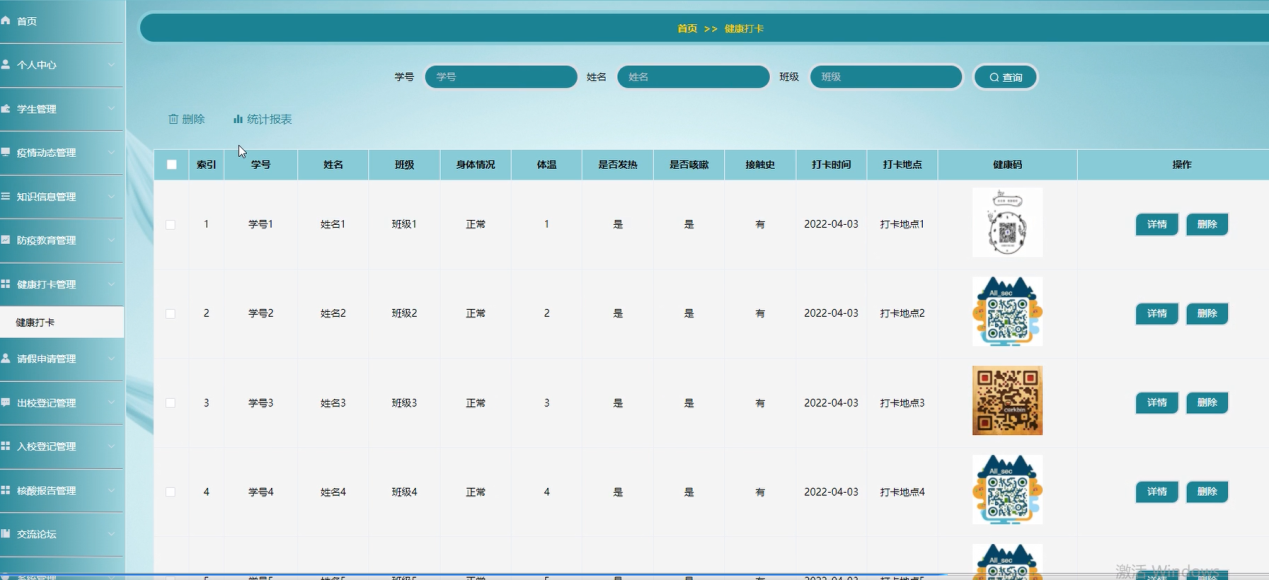Expand 个人中心 using its chevron arrow

(x=112, y=65)
